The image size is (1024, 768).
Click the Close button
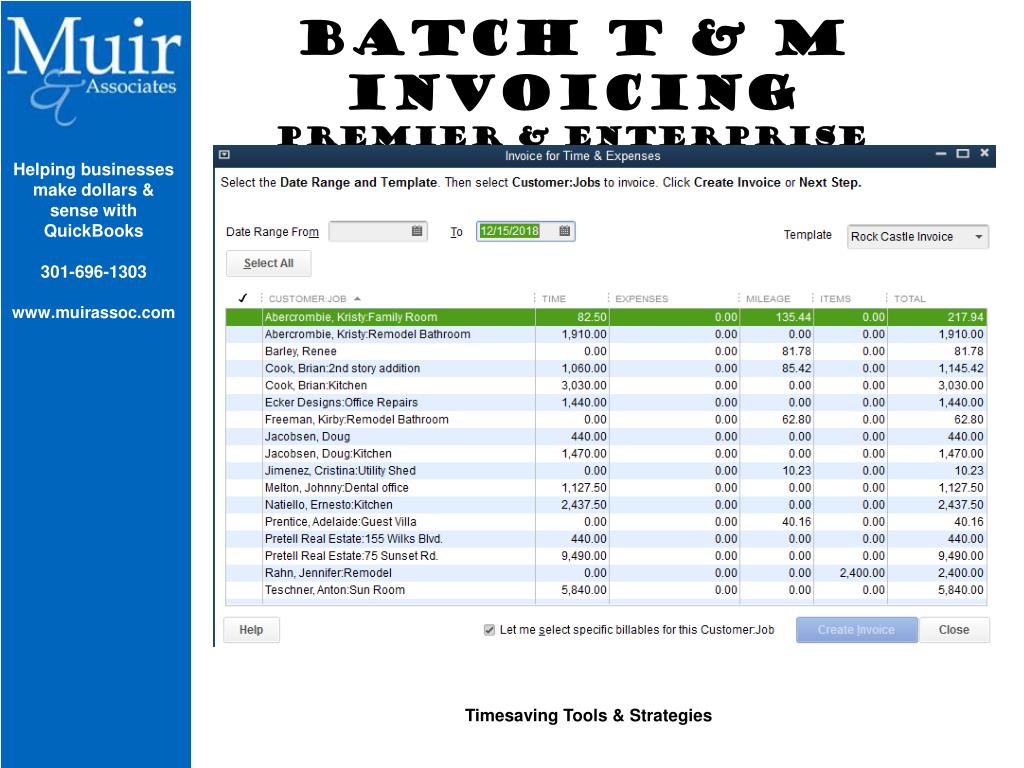pos(954,630)
